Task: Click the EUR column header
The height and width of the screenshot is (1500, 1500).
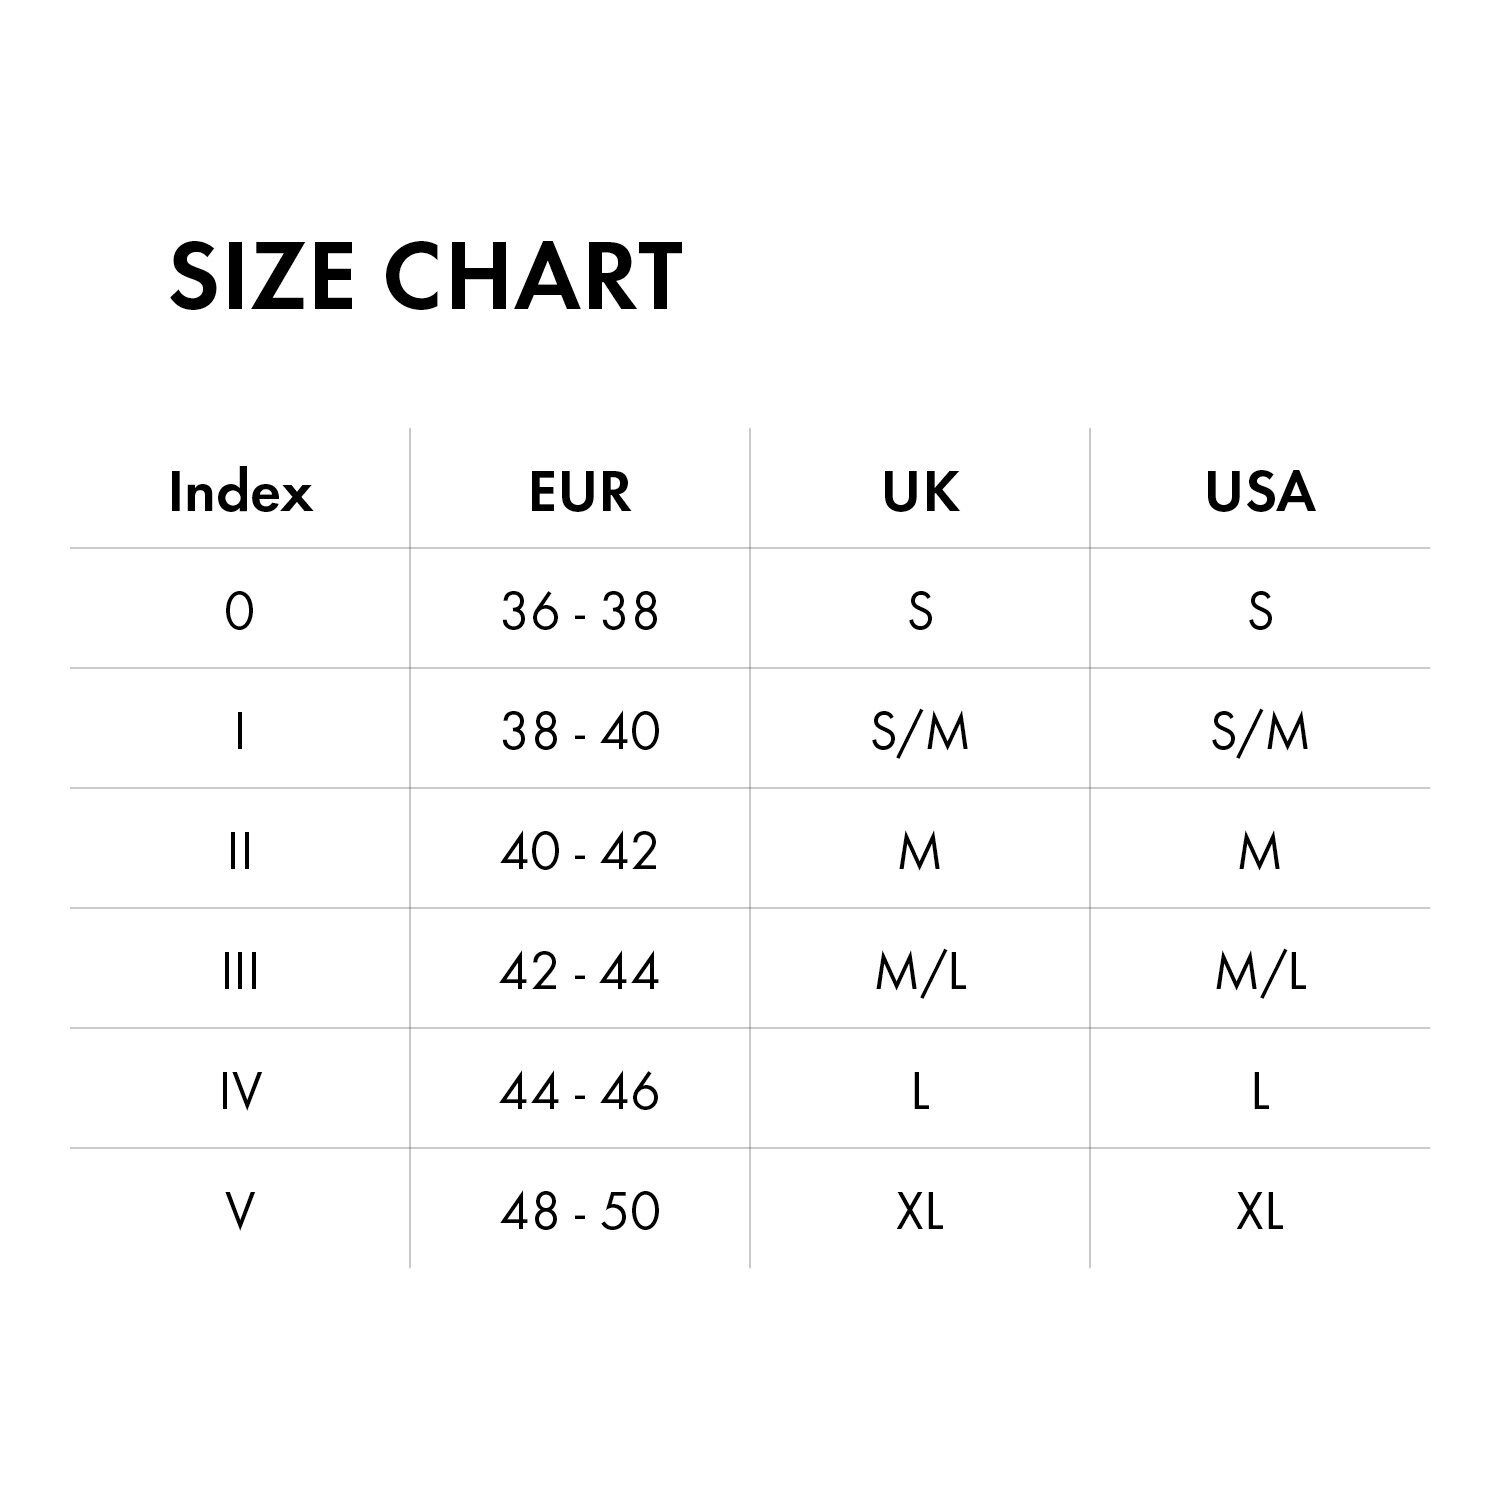Action: [580, 491]
